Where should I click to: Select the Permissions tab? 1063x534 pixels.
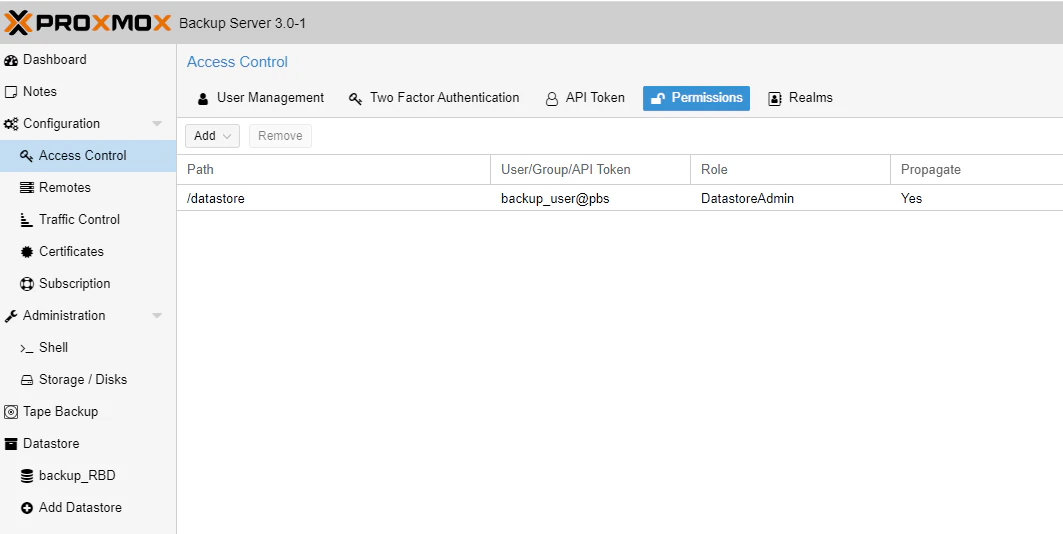696,98
